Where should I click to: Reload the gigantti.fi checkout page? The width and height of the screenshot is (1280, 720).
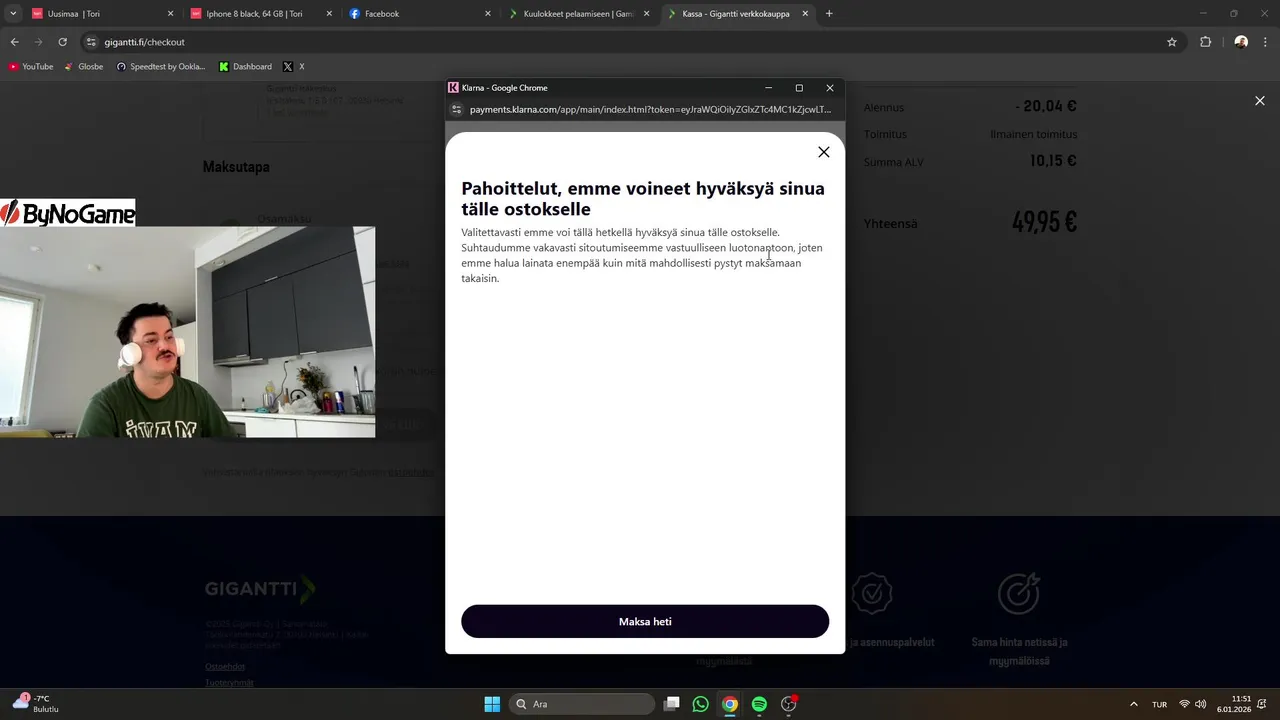(62, 42)
